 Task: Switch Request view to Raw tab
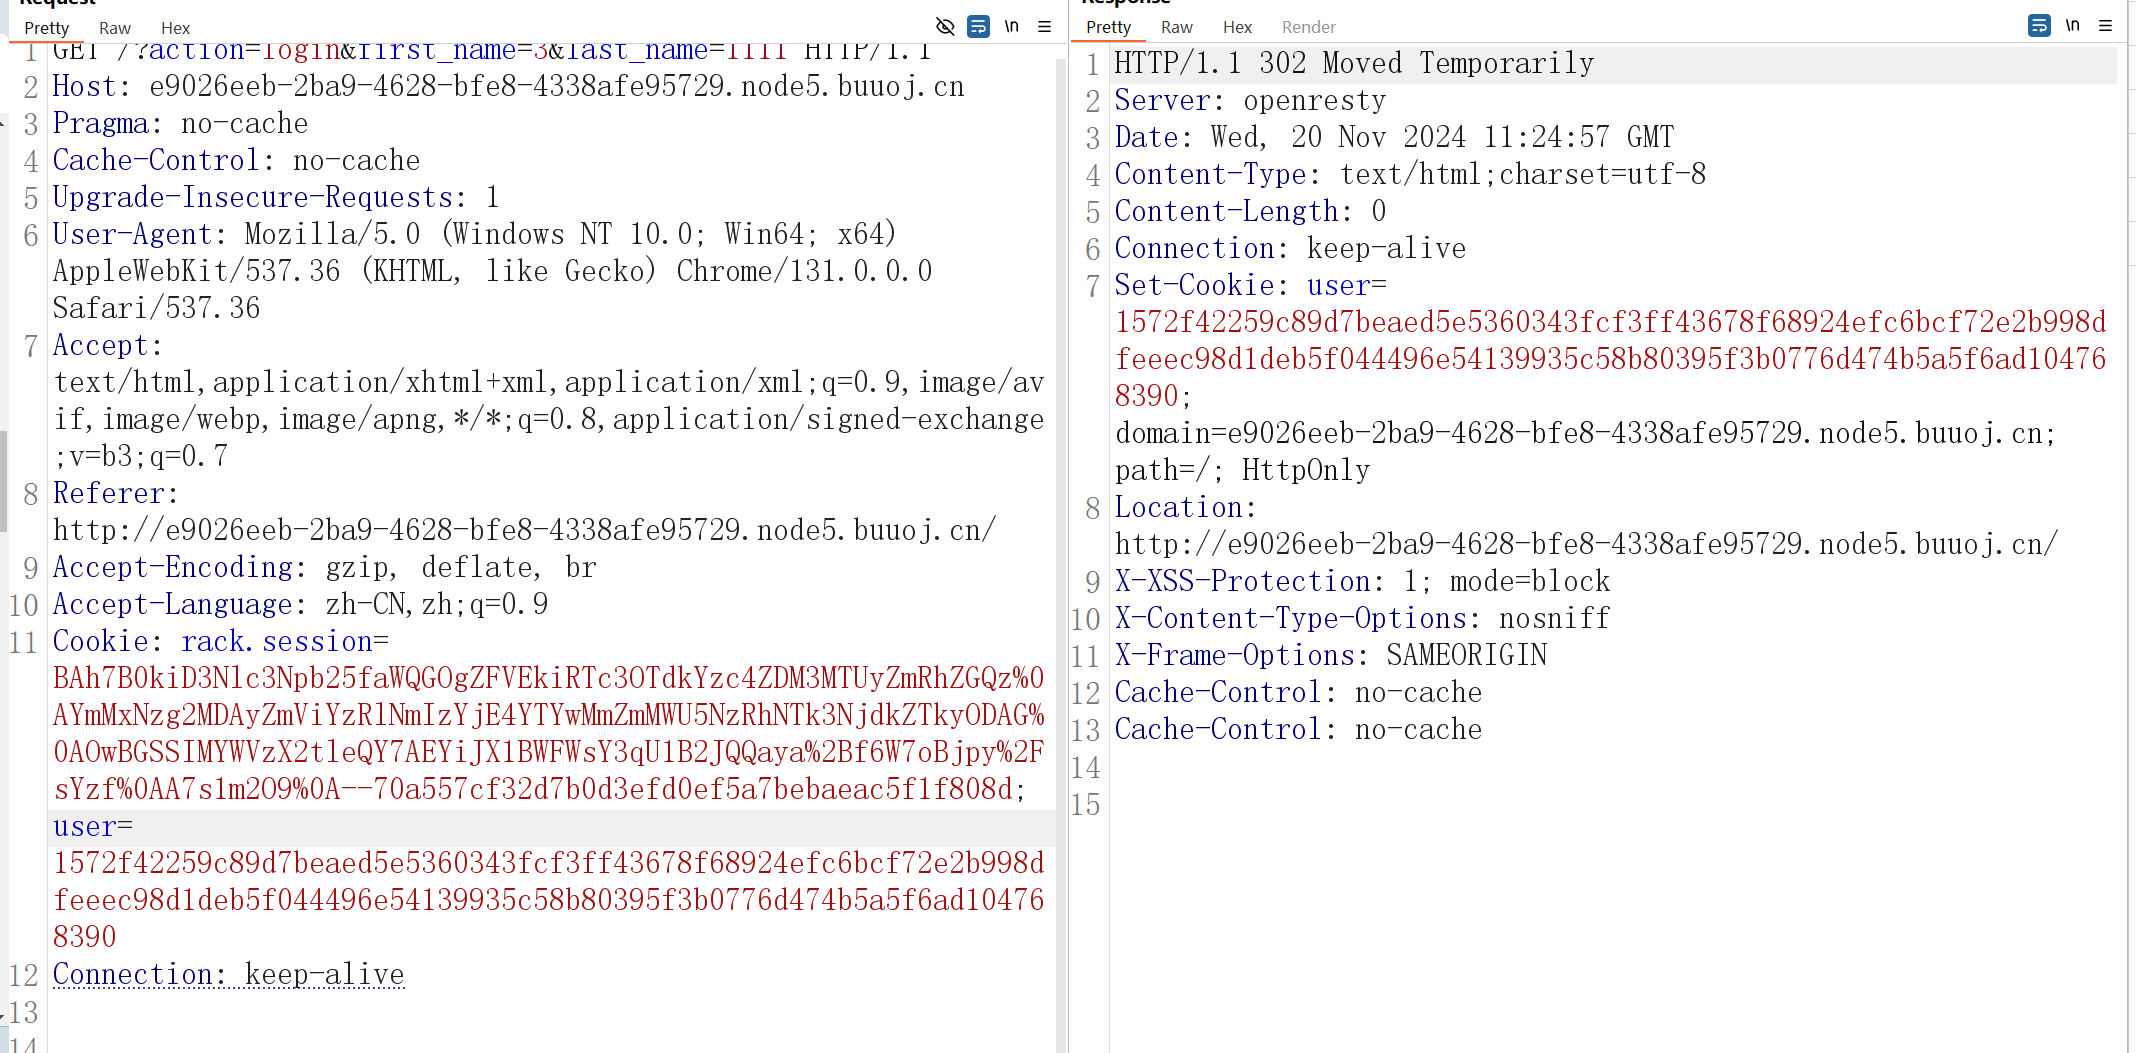coord(115,28)
